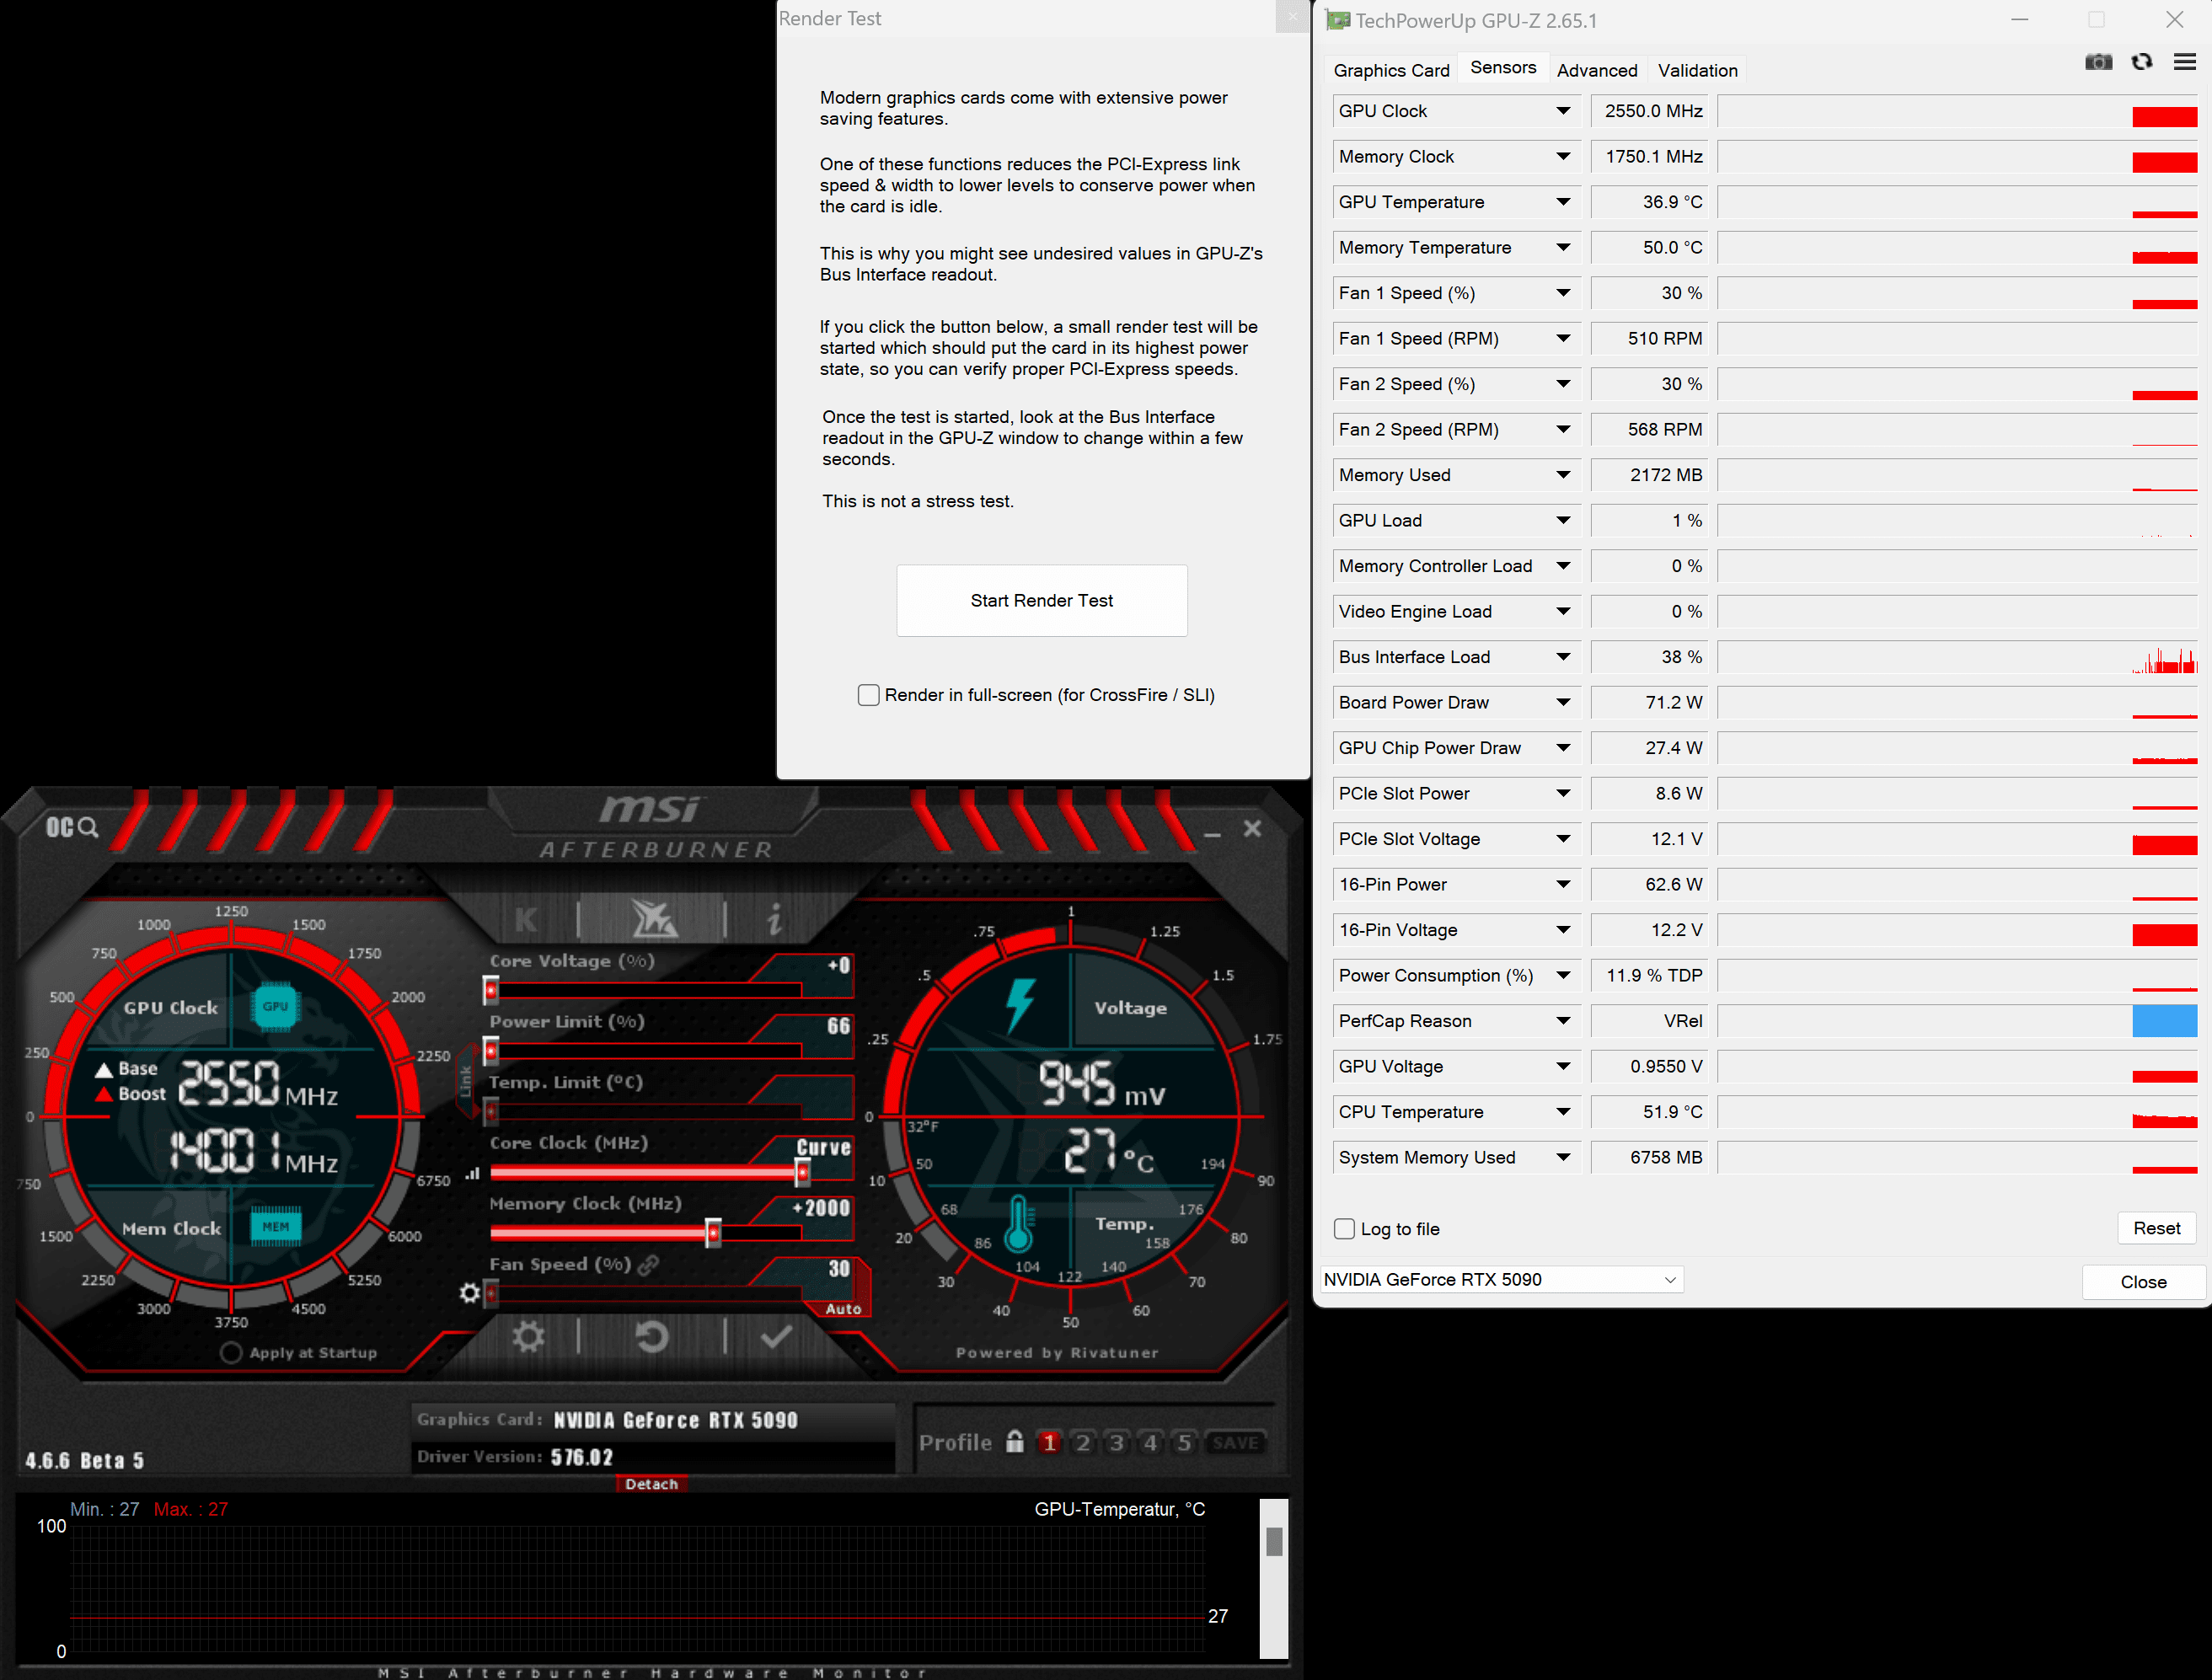Expand the PerfCap Reason dropdown arrow
Image resolution: width=2212 pixels, height=1680 pixels.
coord(1563,1021)
